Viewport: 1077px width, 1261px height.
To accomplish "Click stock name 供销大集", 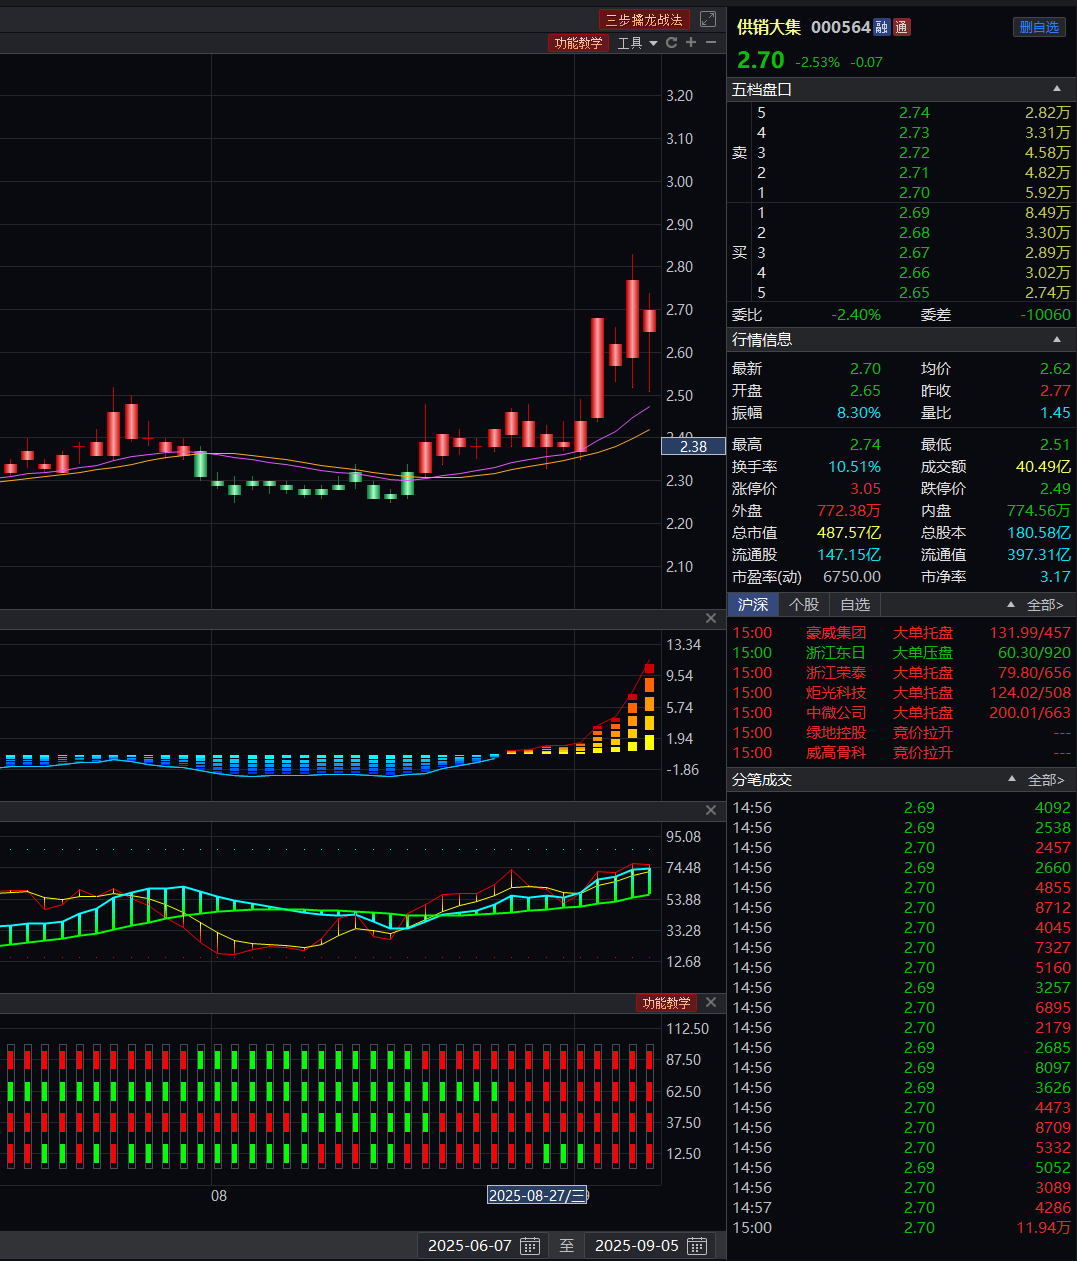I will pyautogui.click(x=769, y=27).
